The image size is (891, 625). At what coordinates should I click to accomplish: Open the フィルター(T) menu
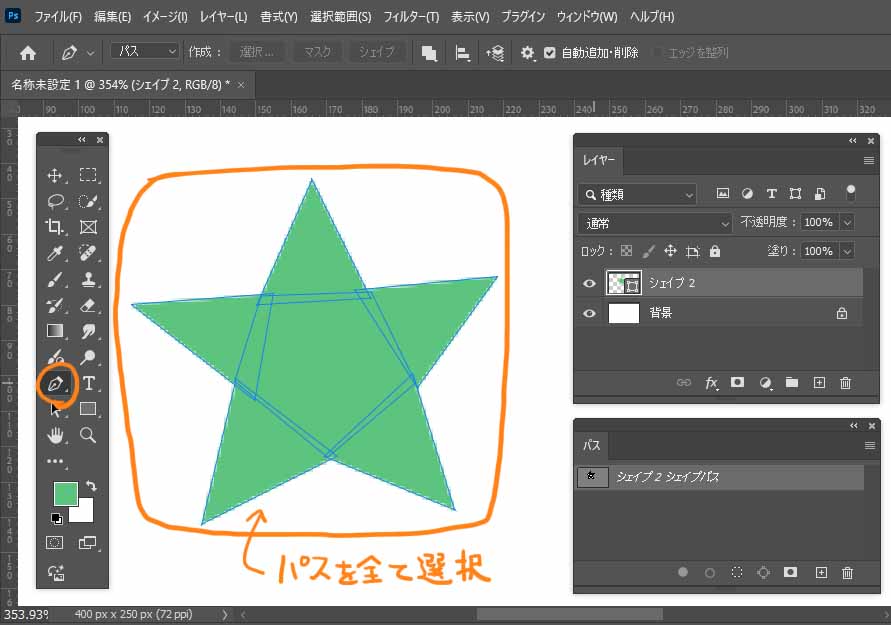(x=411, y=17)
